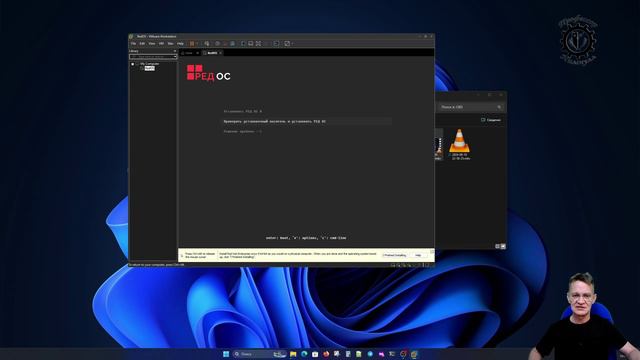The height and width of the screenshot is (360, 640).
Task: Close the Library panel
Action: tap(175, 51)
